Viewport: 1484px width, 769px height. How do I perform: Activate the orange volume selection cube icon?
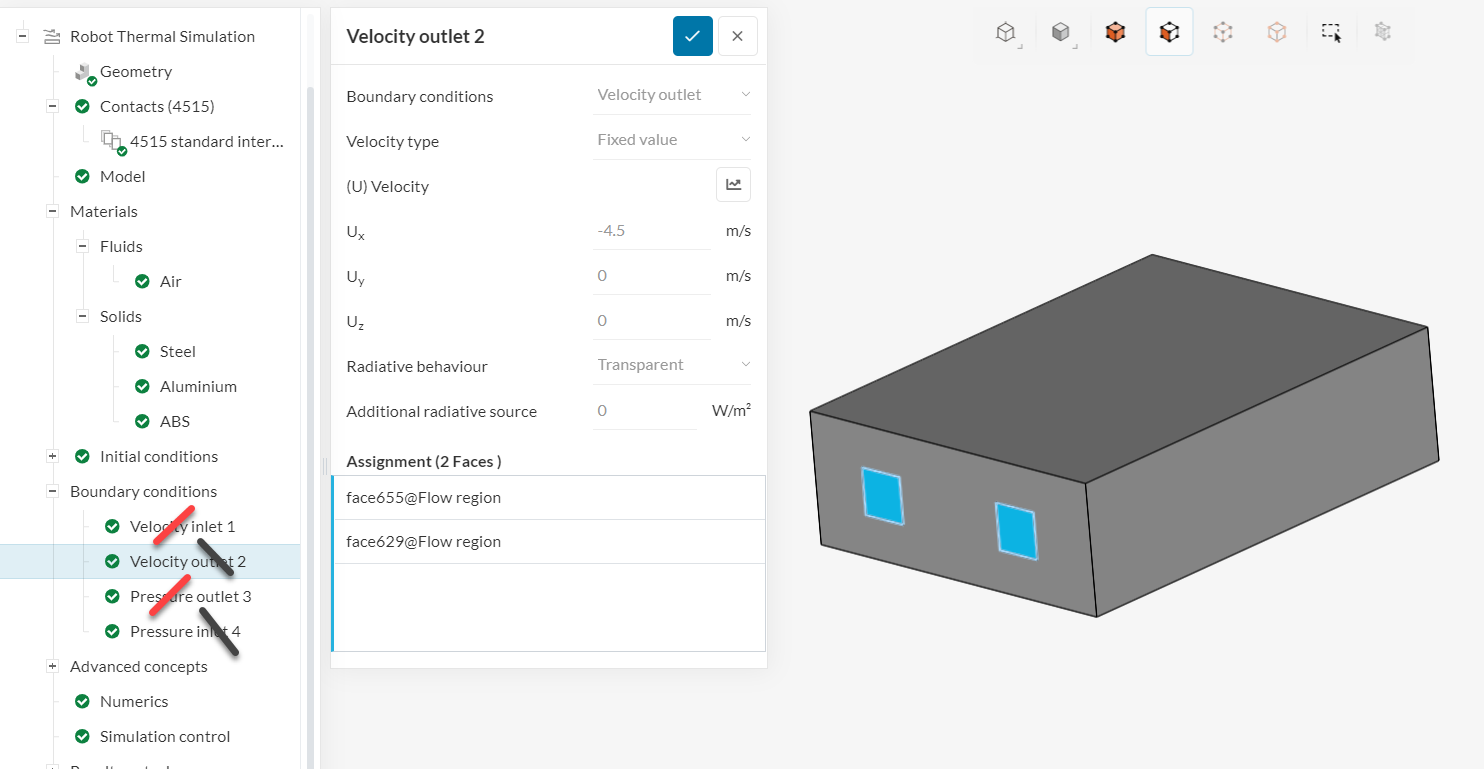coord(1115,32)
